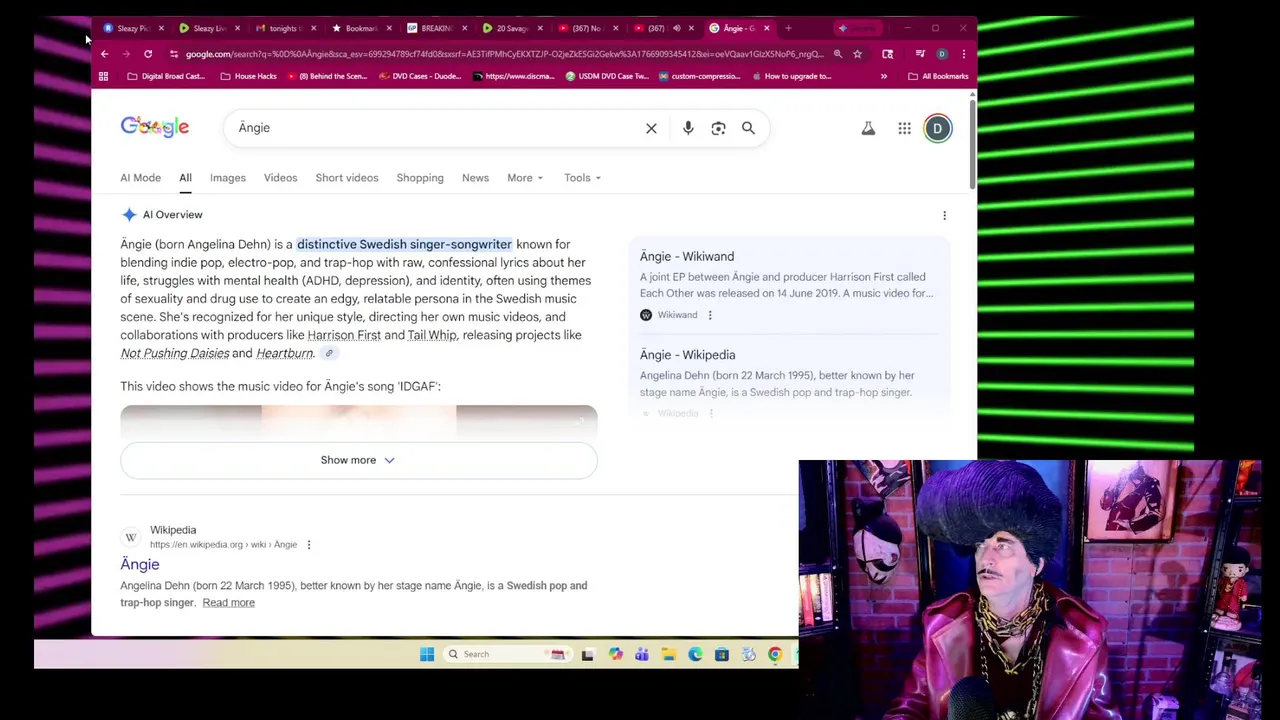The image size is (1280, 720).
Task: Open the bookmarks bar apps grid icon
Action: pos(103,76)
